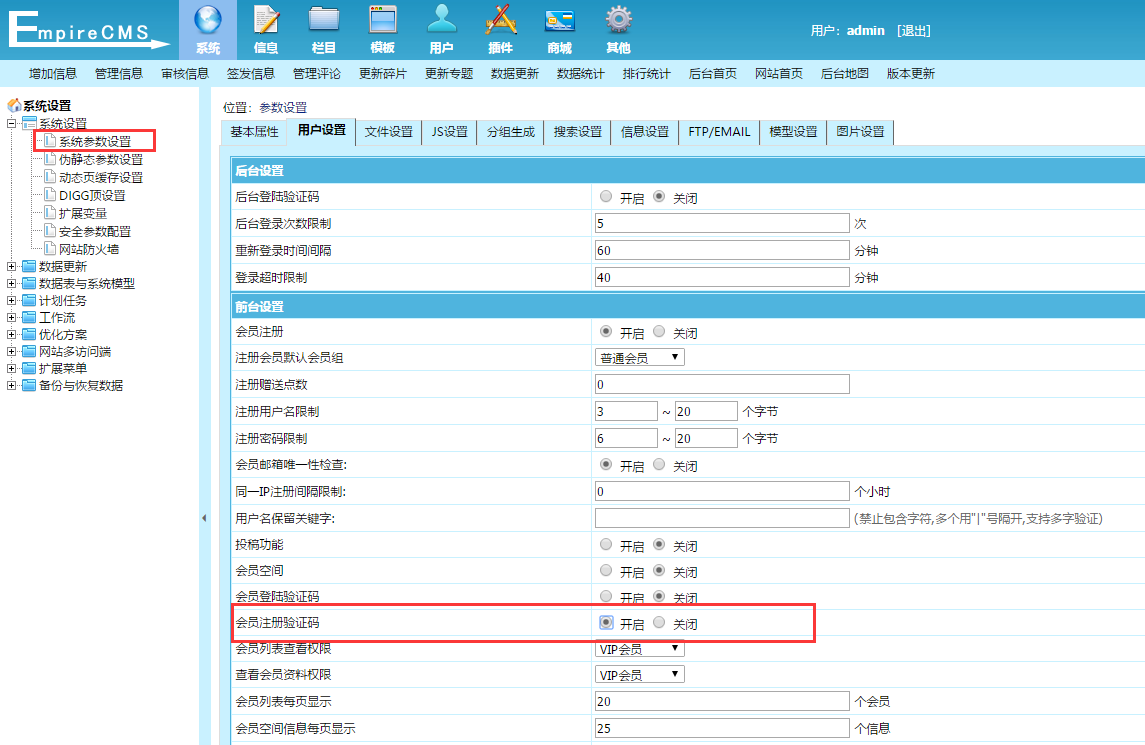The height and width of the screenshot is (745, 1145).
Task: Open 注册会员默认会员组 dropdown
Action: (x=640, y=357)
